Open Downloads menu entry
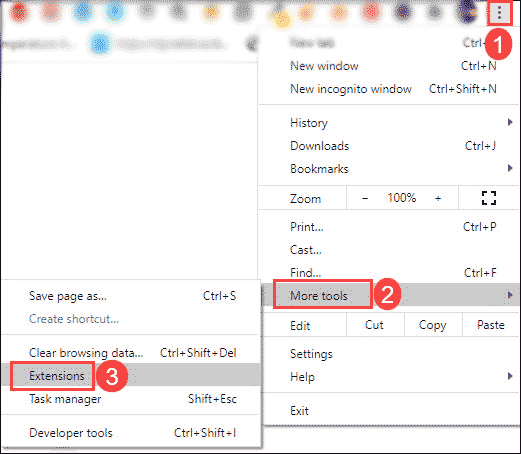This screenshot has width=521, height=454. point(389,146)
